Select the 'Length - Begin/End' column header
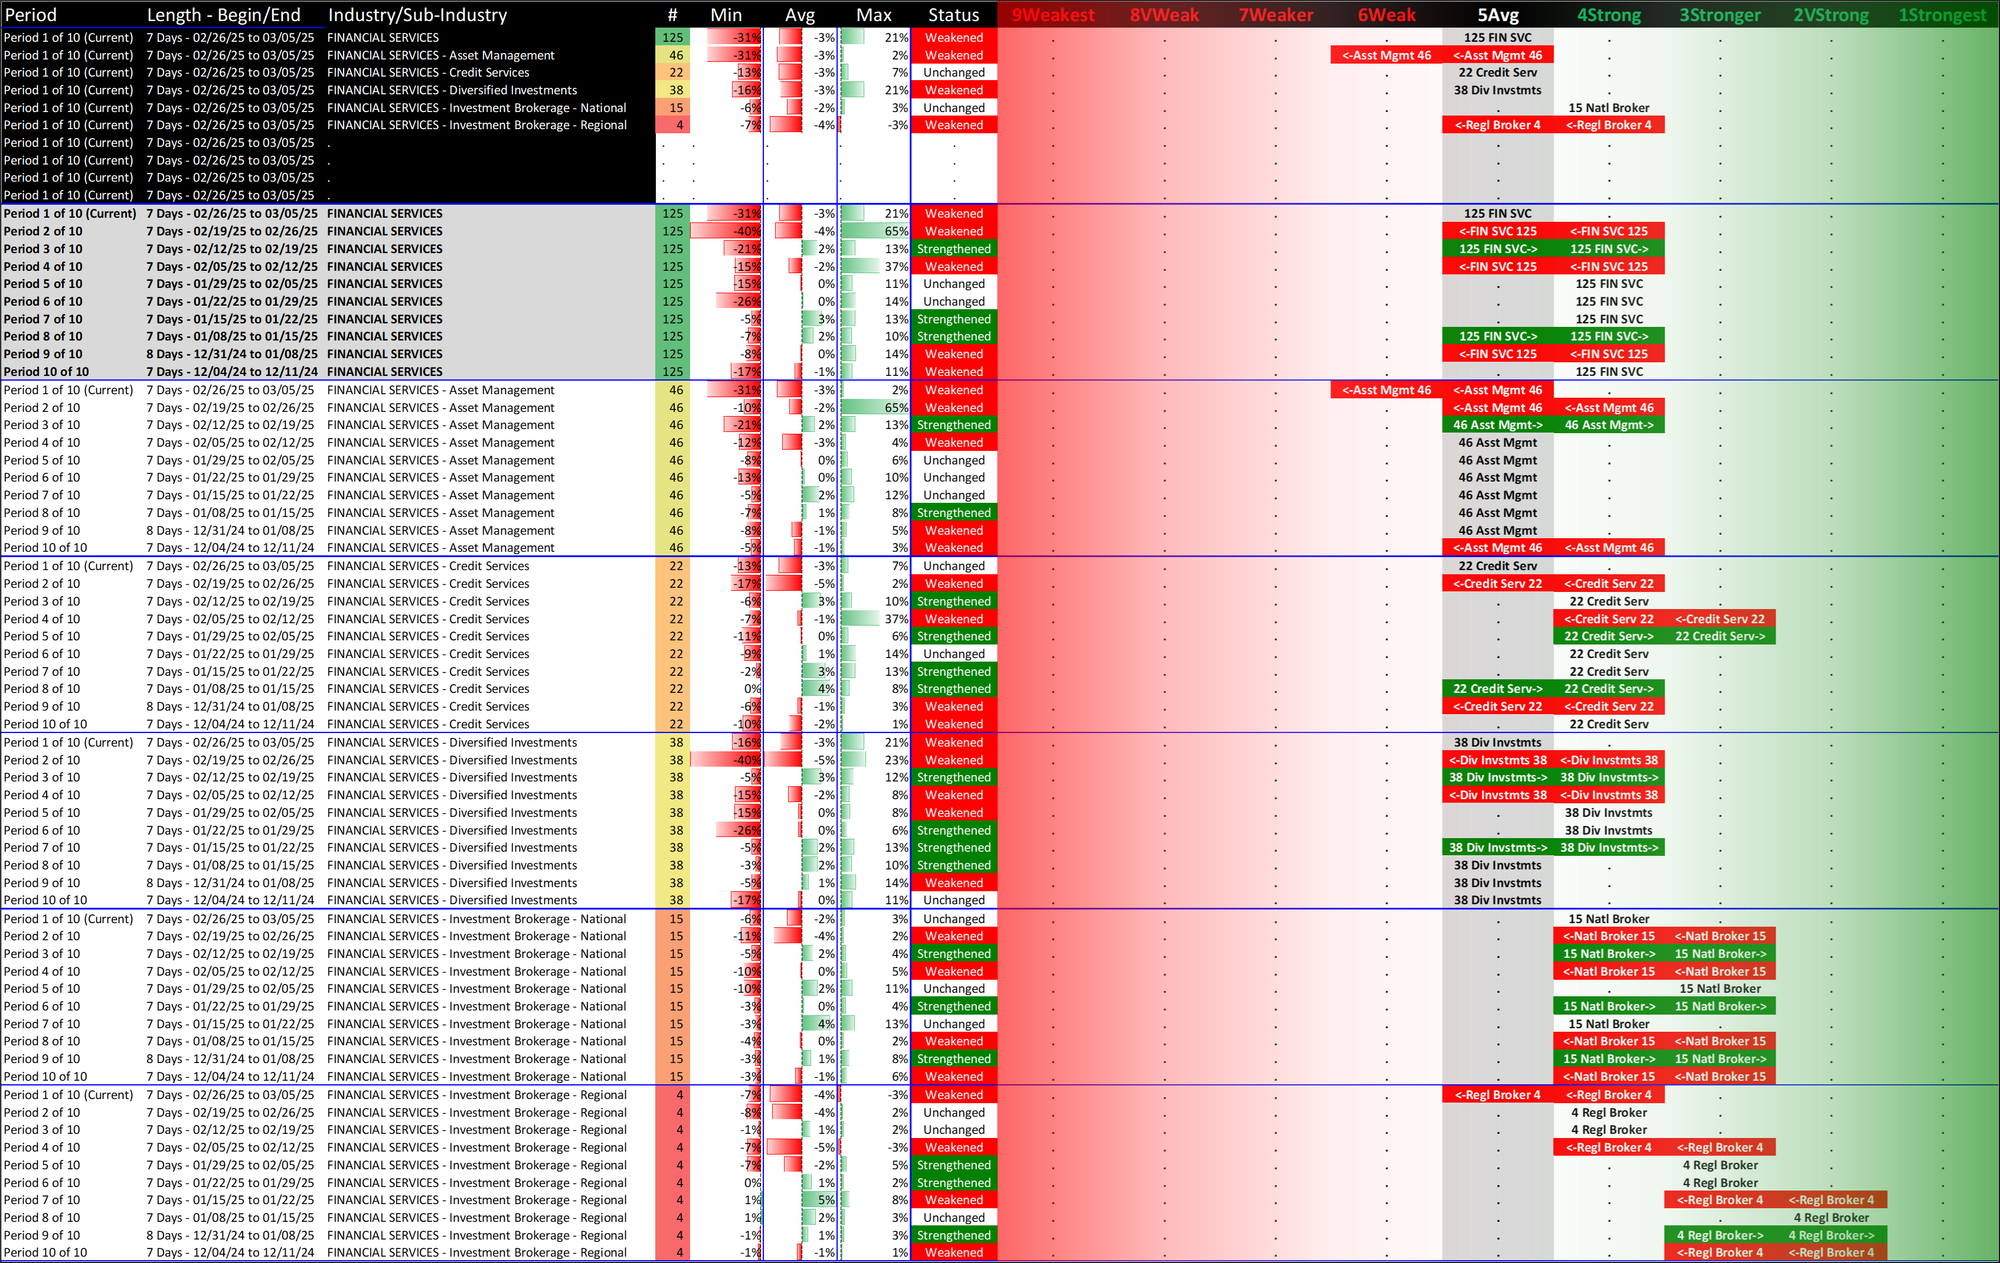Viewport: 2000px width, 1263px height. 223,15
